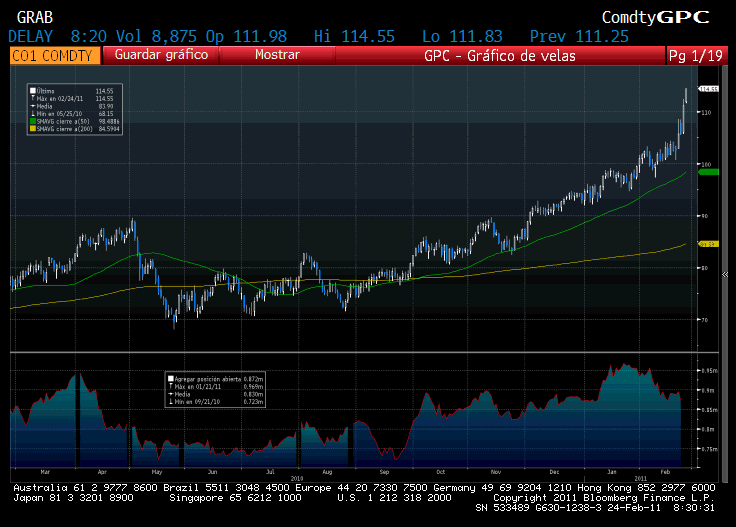The height and width of the screenshot is (527, 736).
Task: Click the white Agregar posición abierta swatch
Action: (171, 379)
